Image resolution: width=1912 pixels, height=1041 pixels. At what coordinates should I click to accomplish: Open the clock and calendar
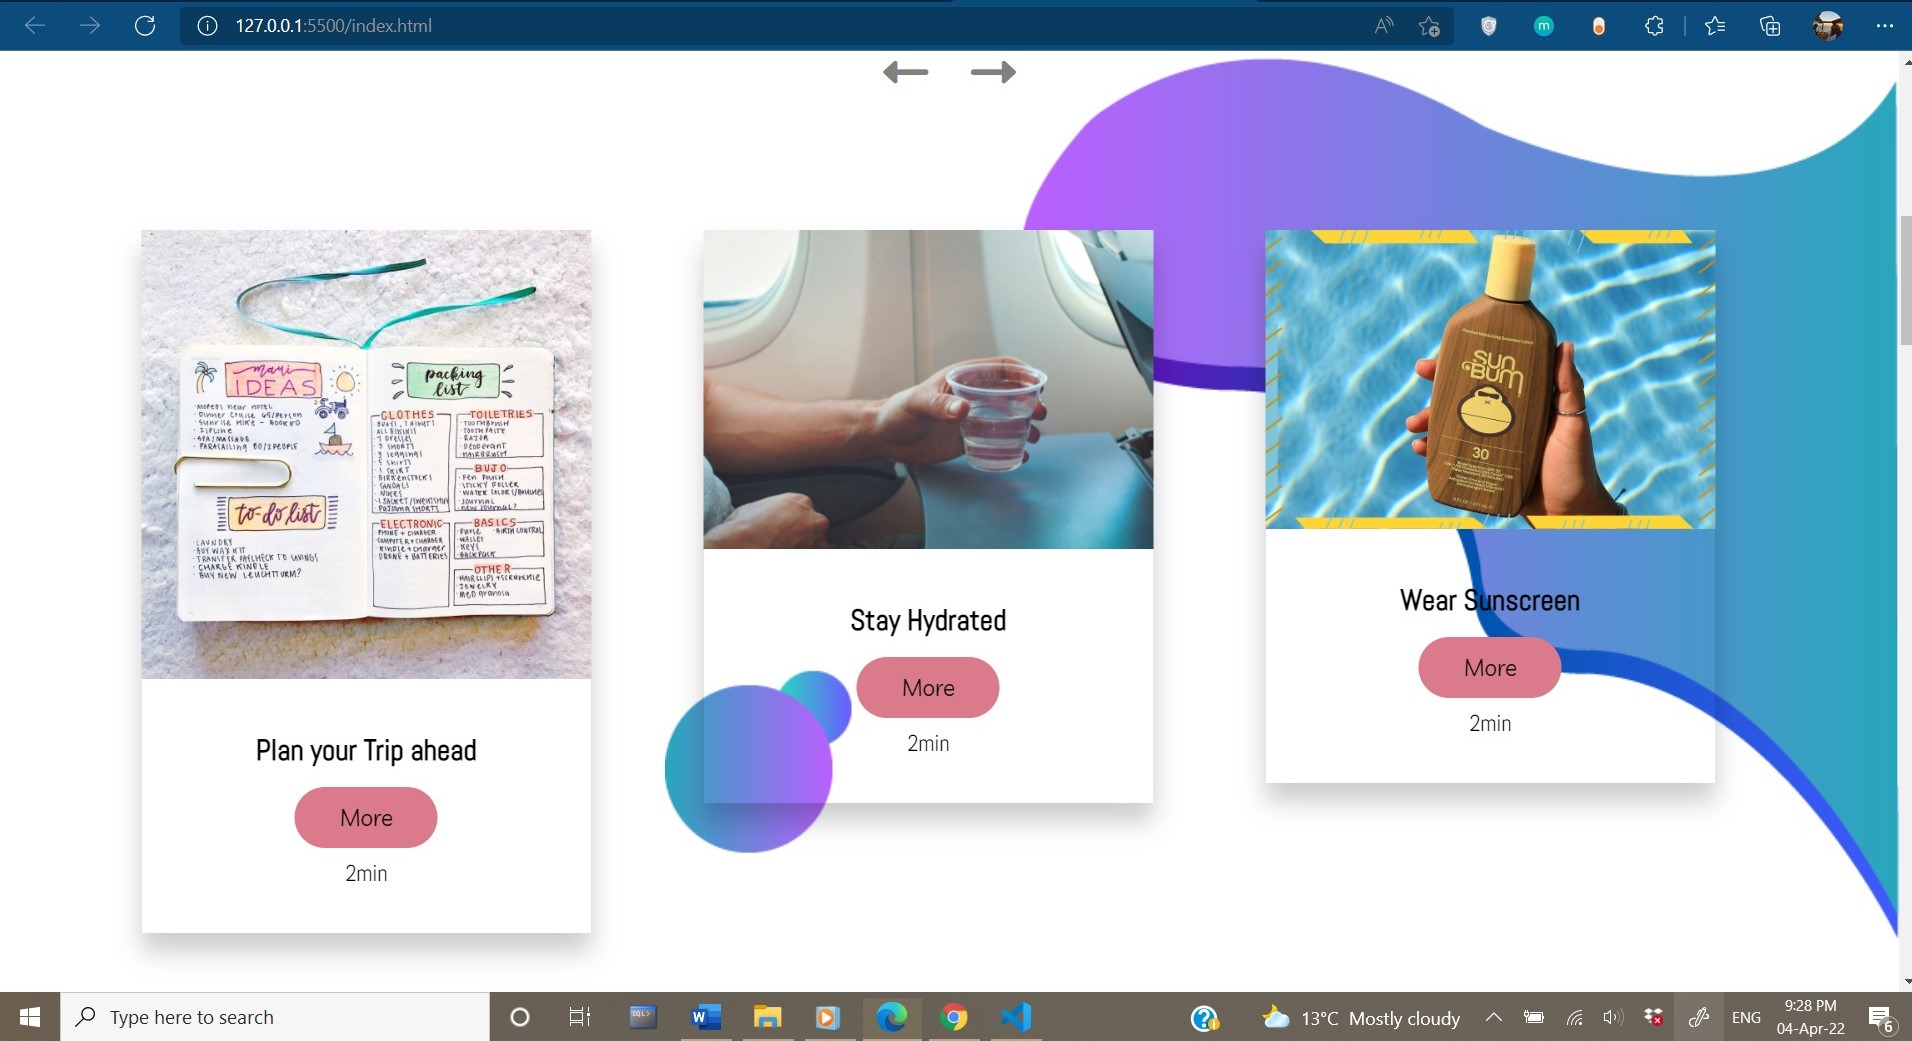(x=1810, y=1017)
